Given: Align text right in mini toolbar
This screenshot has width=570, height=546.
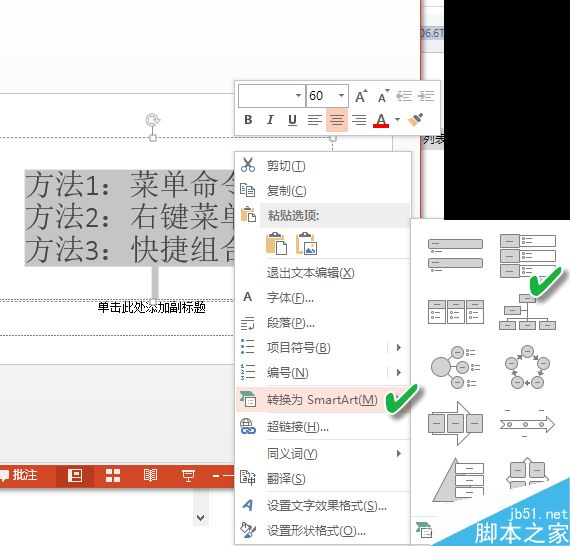Looking at the screenshot, I should click(x=359, y=120).
